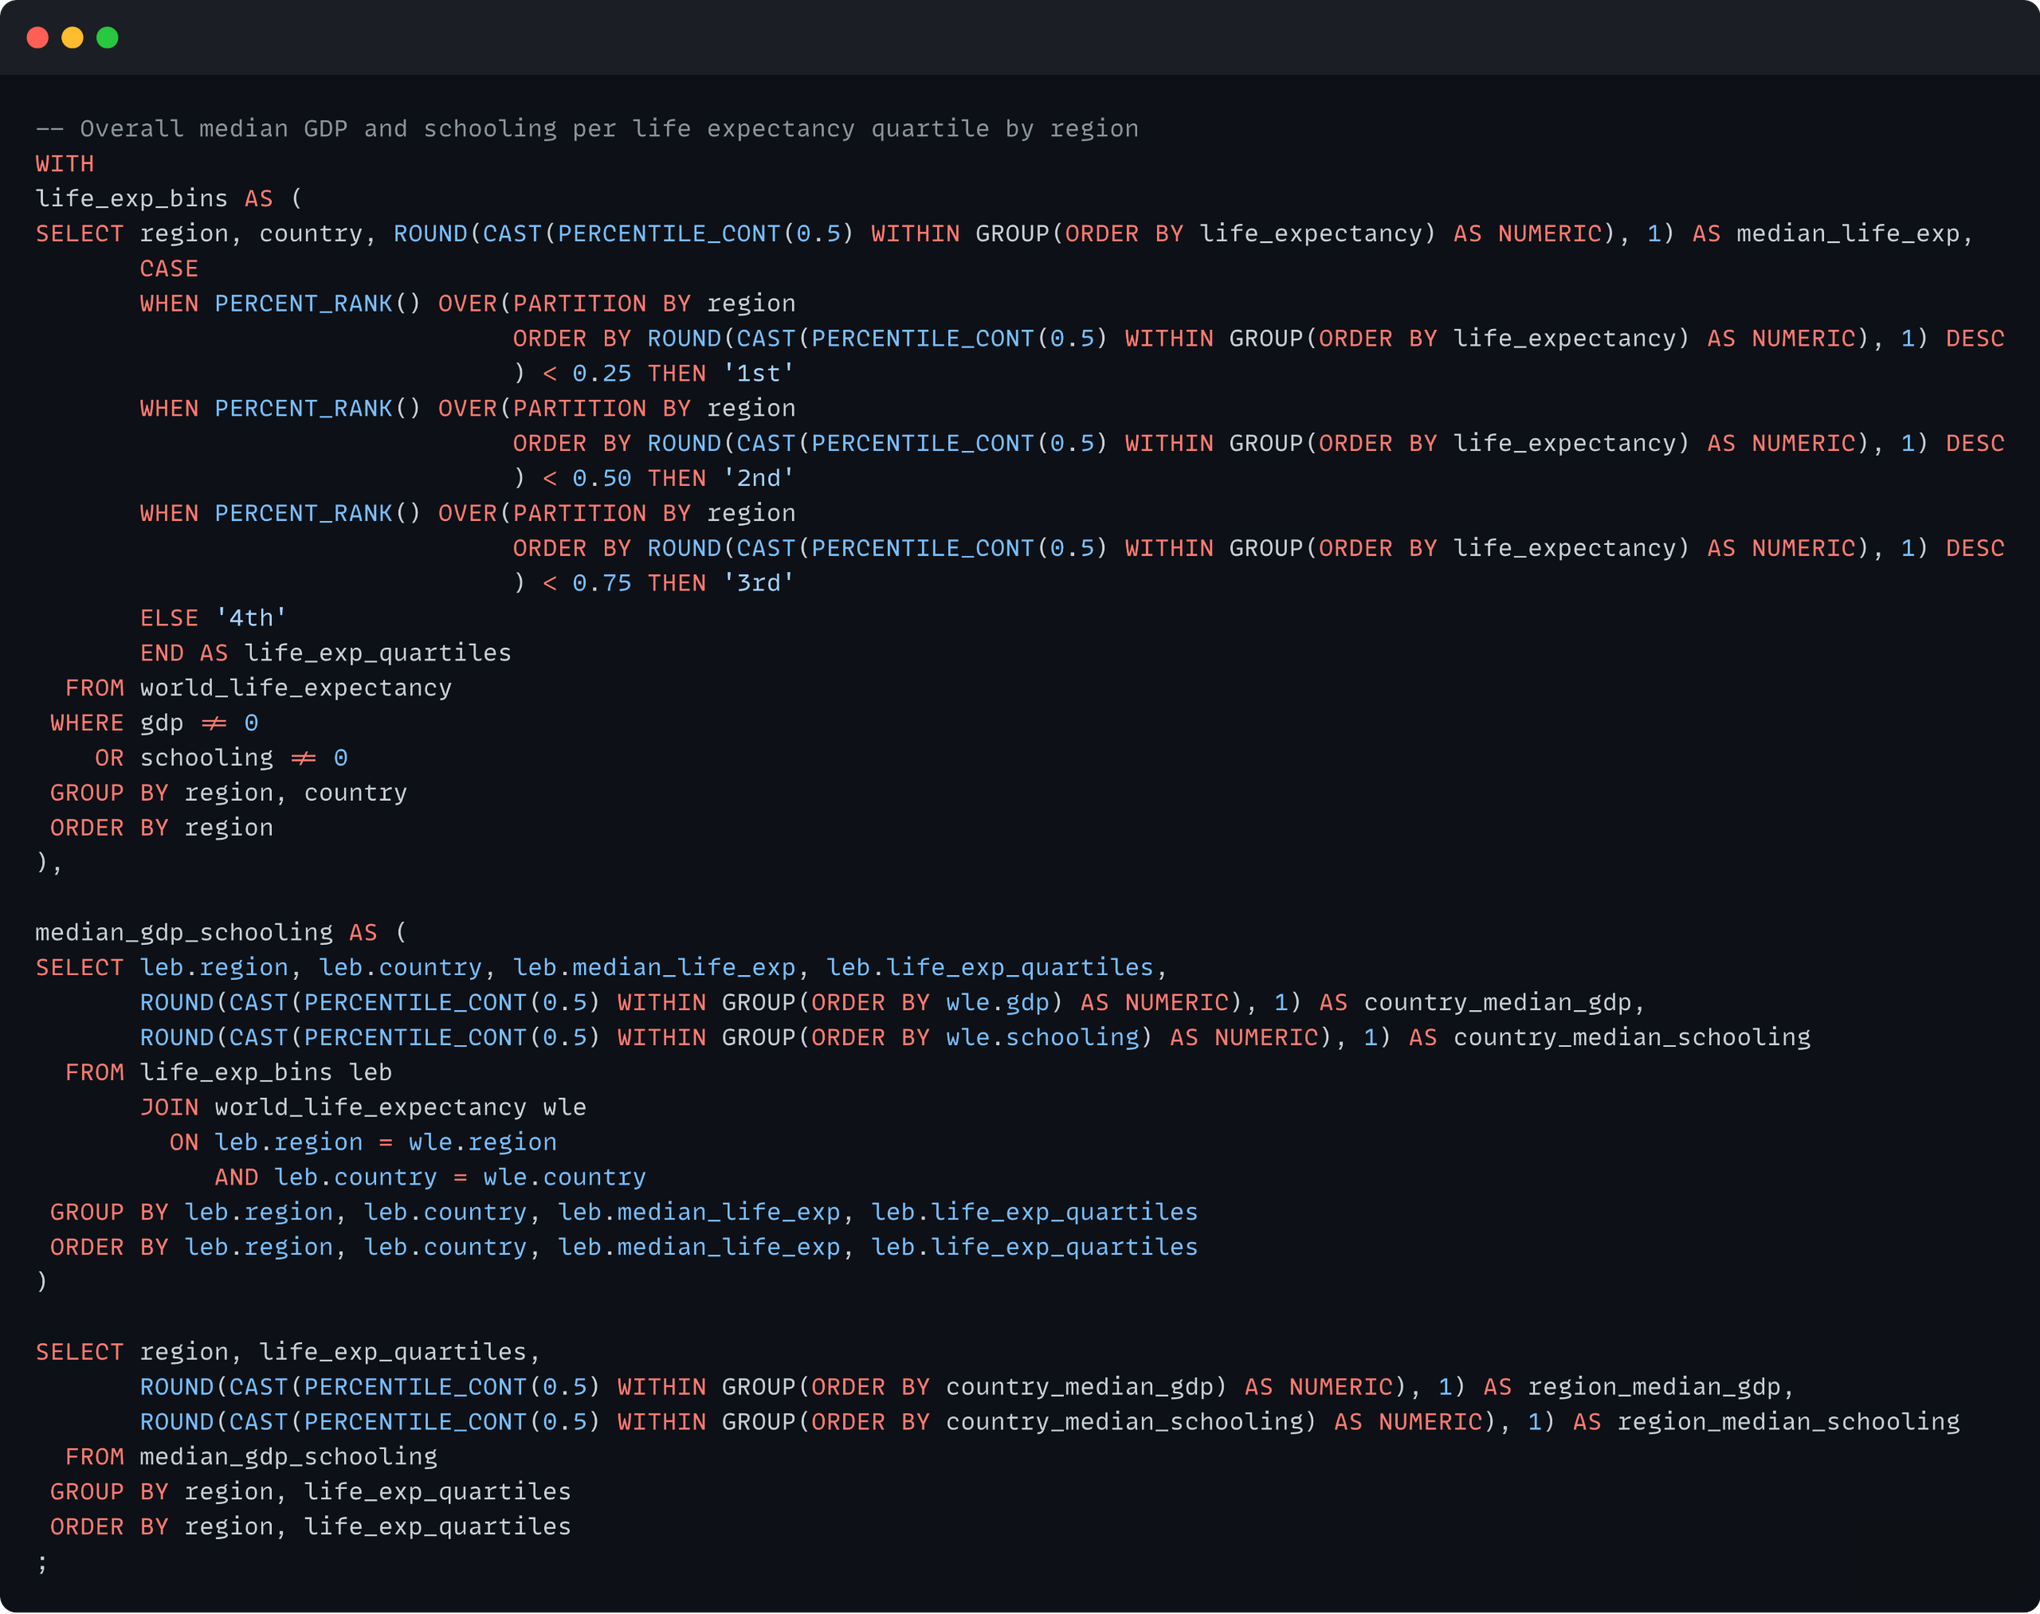Screen dimensions: 2040x1614
Task: Click 'OR schooling ≠ 0' condition
Action: coord(221,758)
